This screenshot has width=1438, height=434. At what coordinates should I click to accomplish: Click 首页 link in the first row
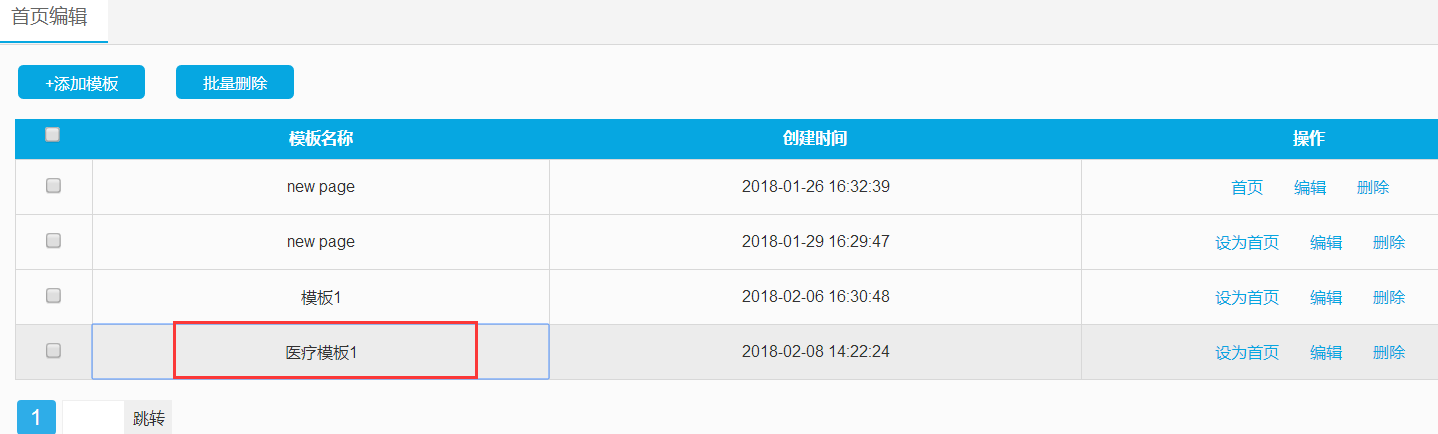[x=1247, y=187]
